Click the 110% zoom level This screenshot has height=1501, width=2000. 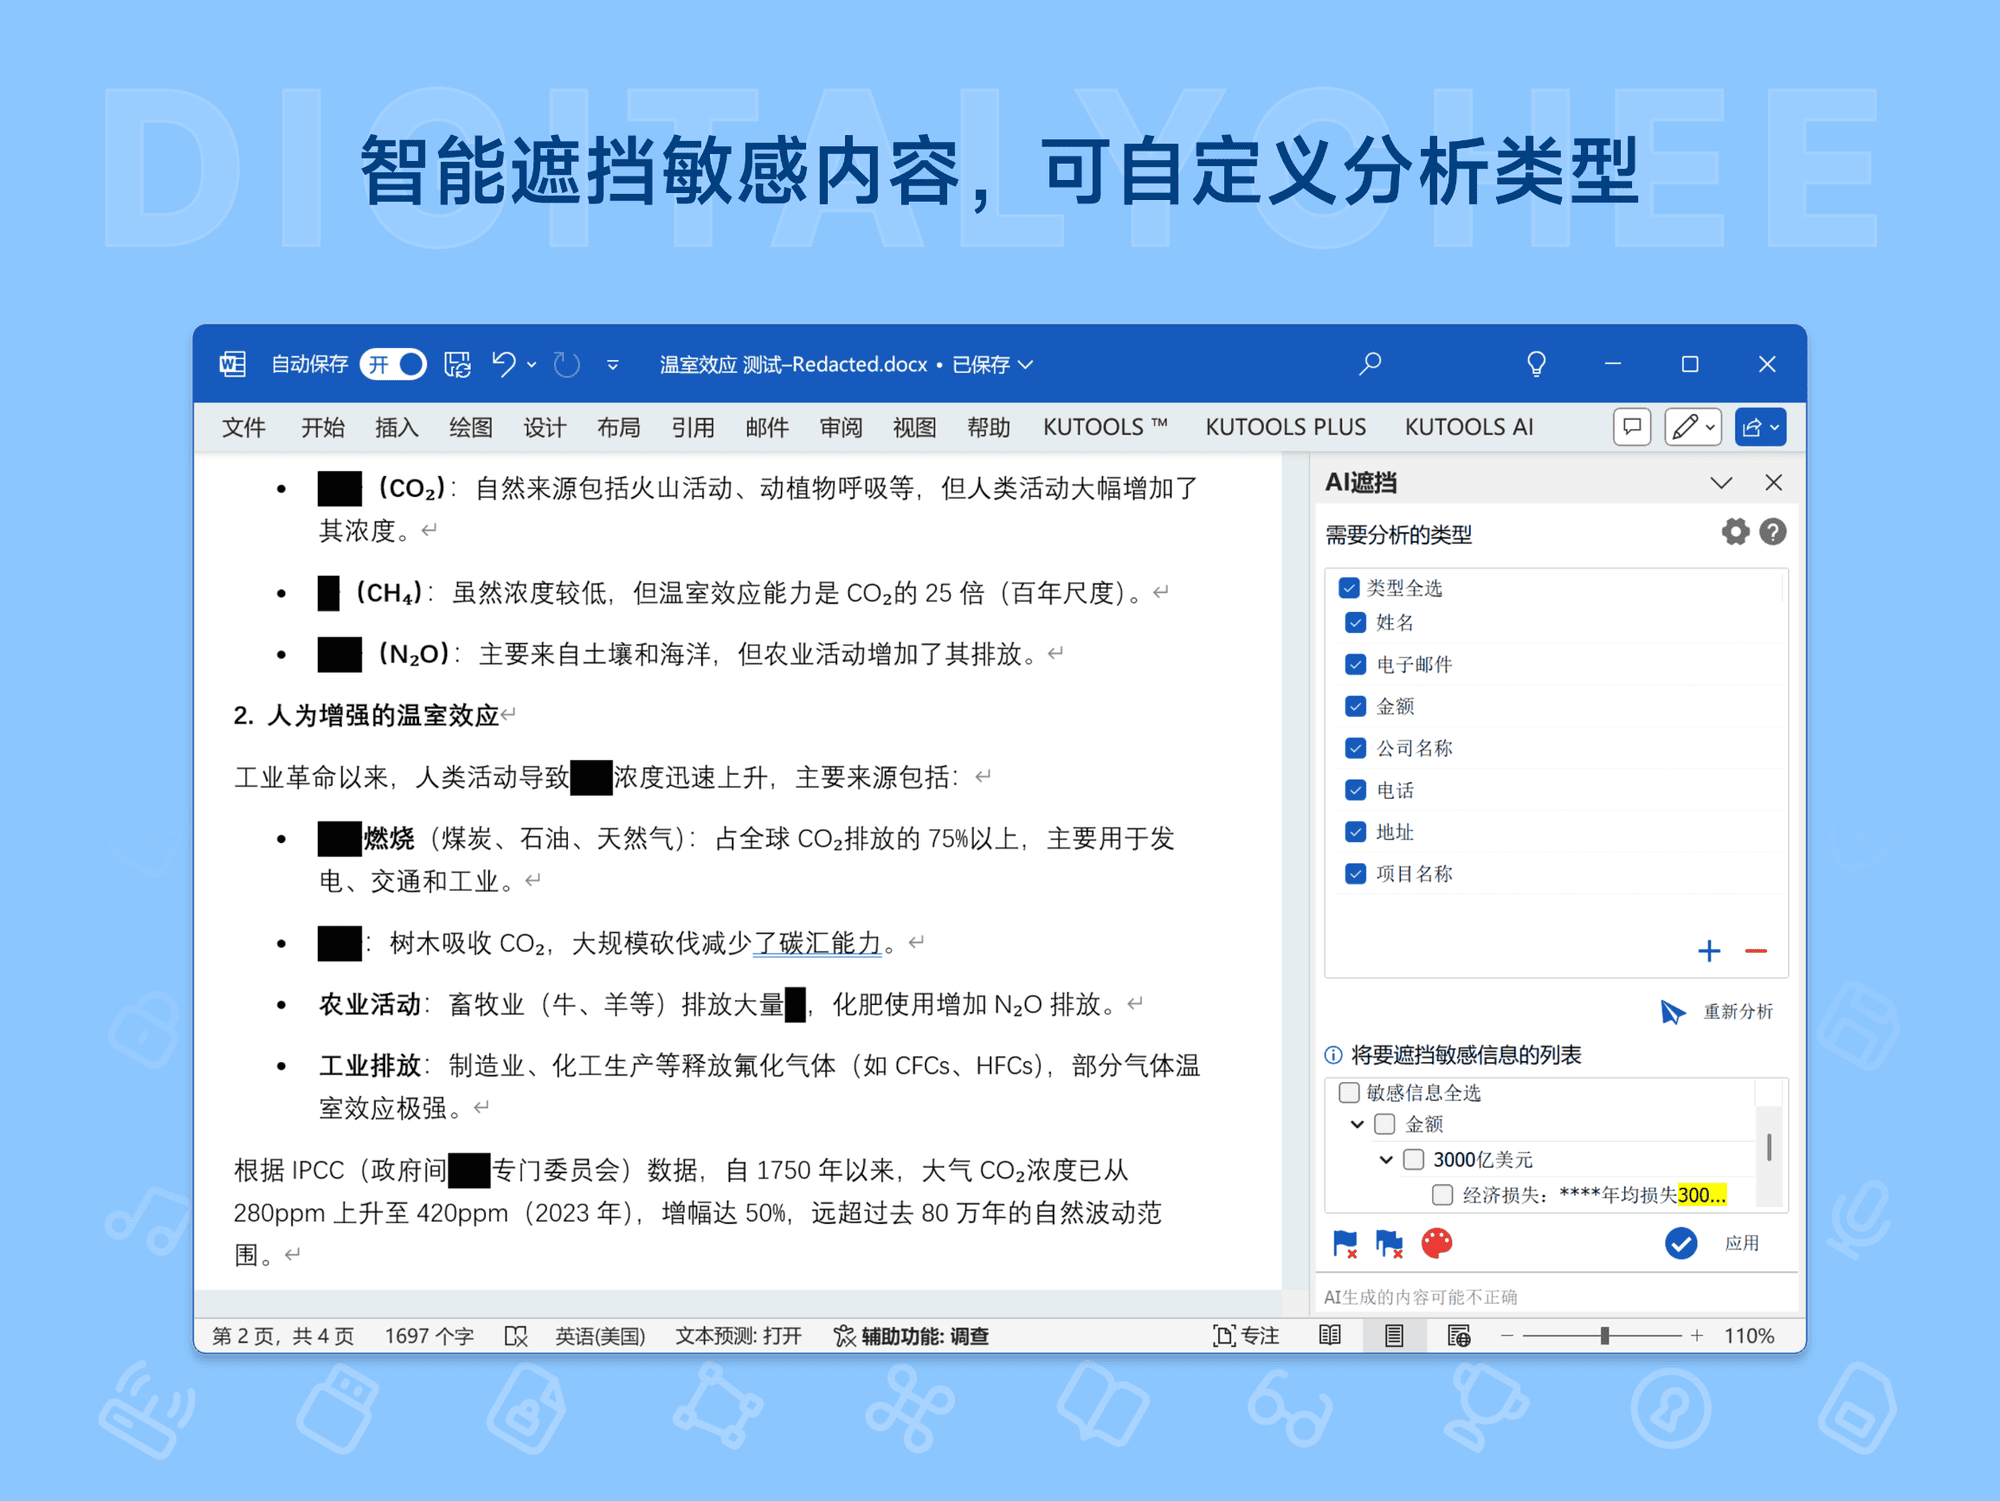[x=1749, y=1337]
